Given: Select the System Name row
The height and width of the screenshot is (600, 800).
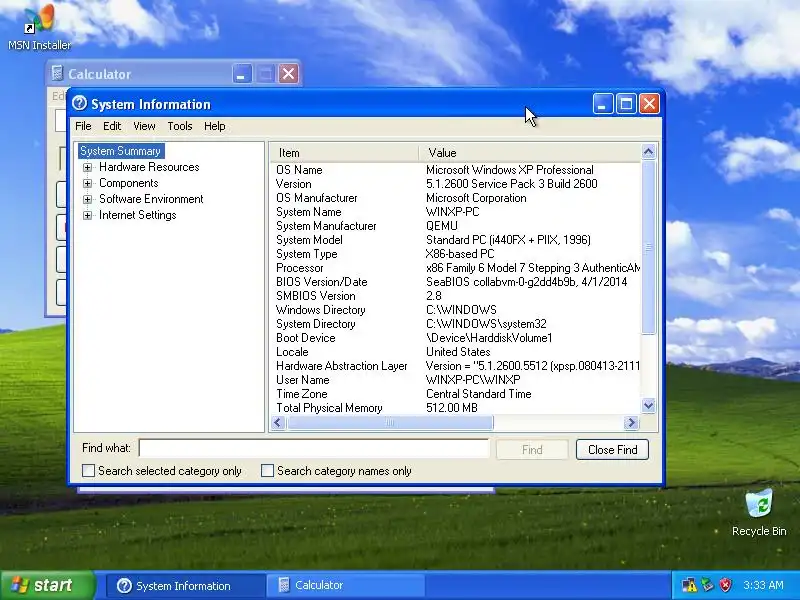Looking at the screenshot, I should coord(455,212).
